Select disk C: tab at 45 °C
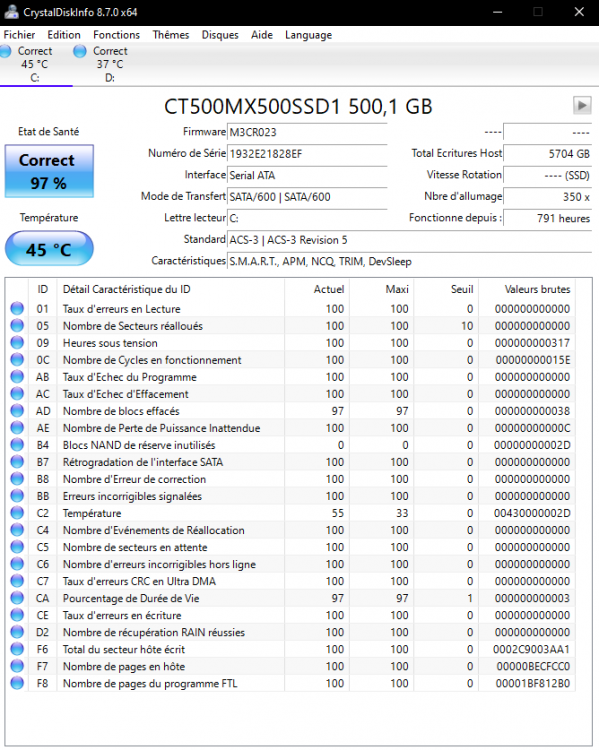This screenshot has height=750, width=599. [x=34, y=64]
